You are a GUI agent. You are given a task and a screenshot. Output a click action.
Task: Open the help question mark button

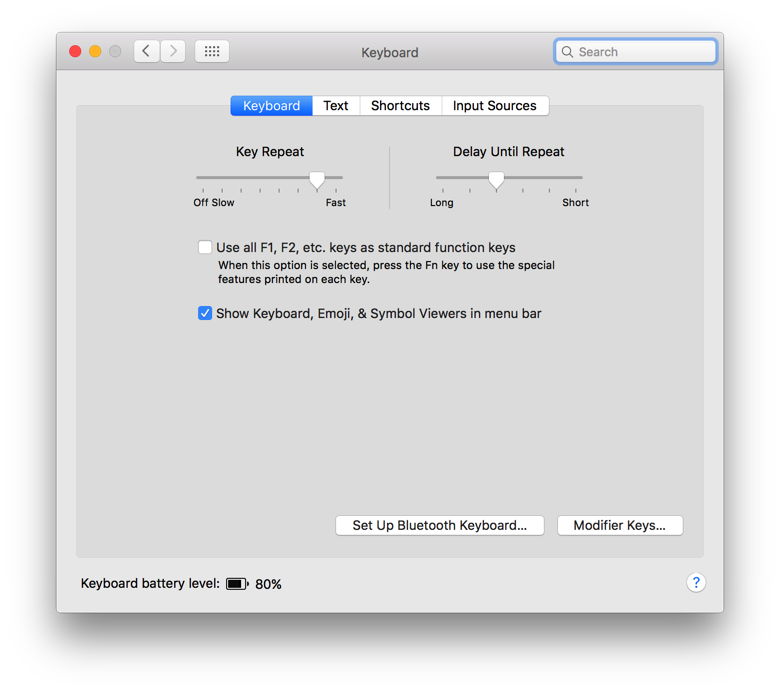click(696, 583)
